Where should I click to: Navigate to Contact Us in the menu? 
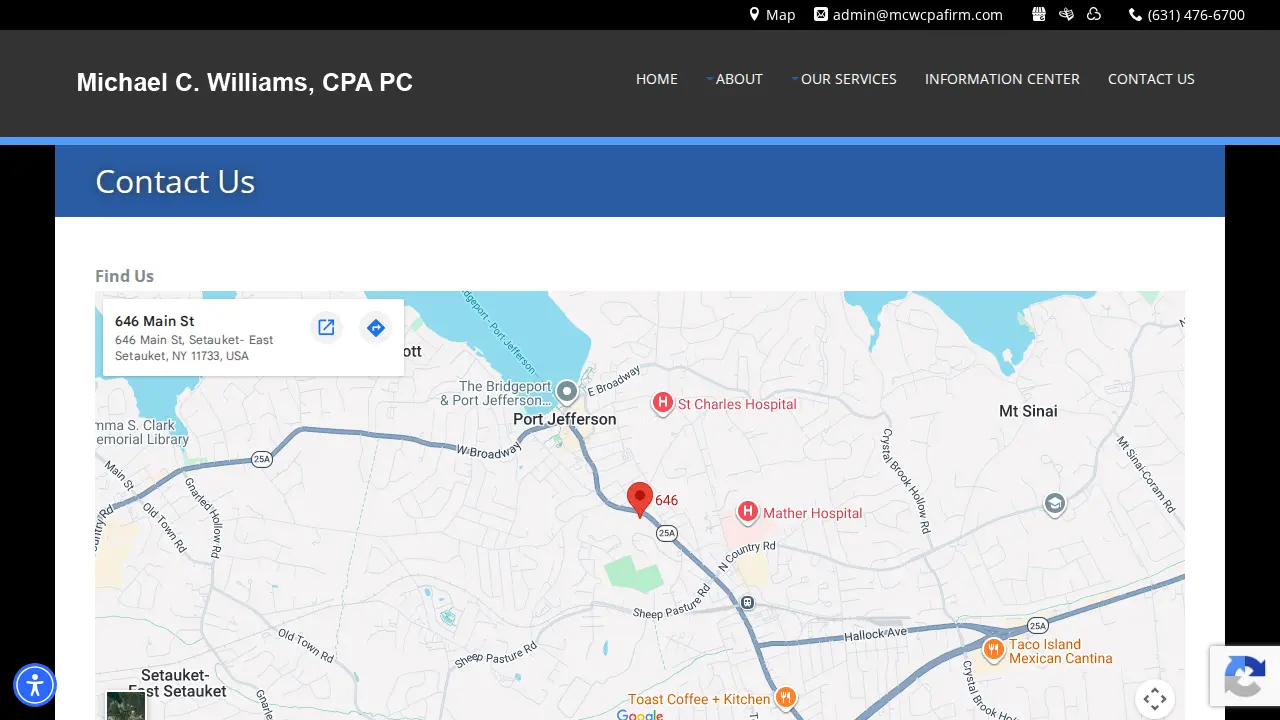(x=1151, y=79)
